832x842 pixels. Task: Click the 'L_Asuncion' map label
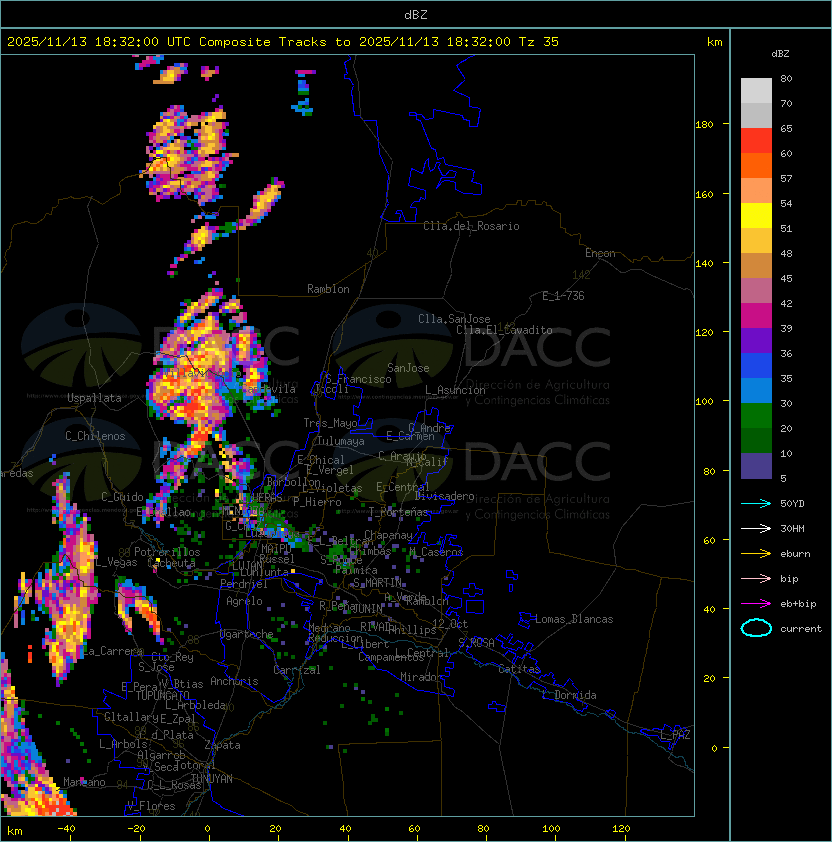[455, 390]
